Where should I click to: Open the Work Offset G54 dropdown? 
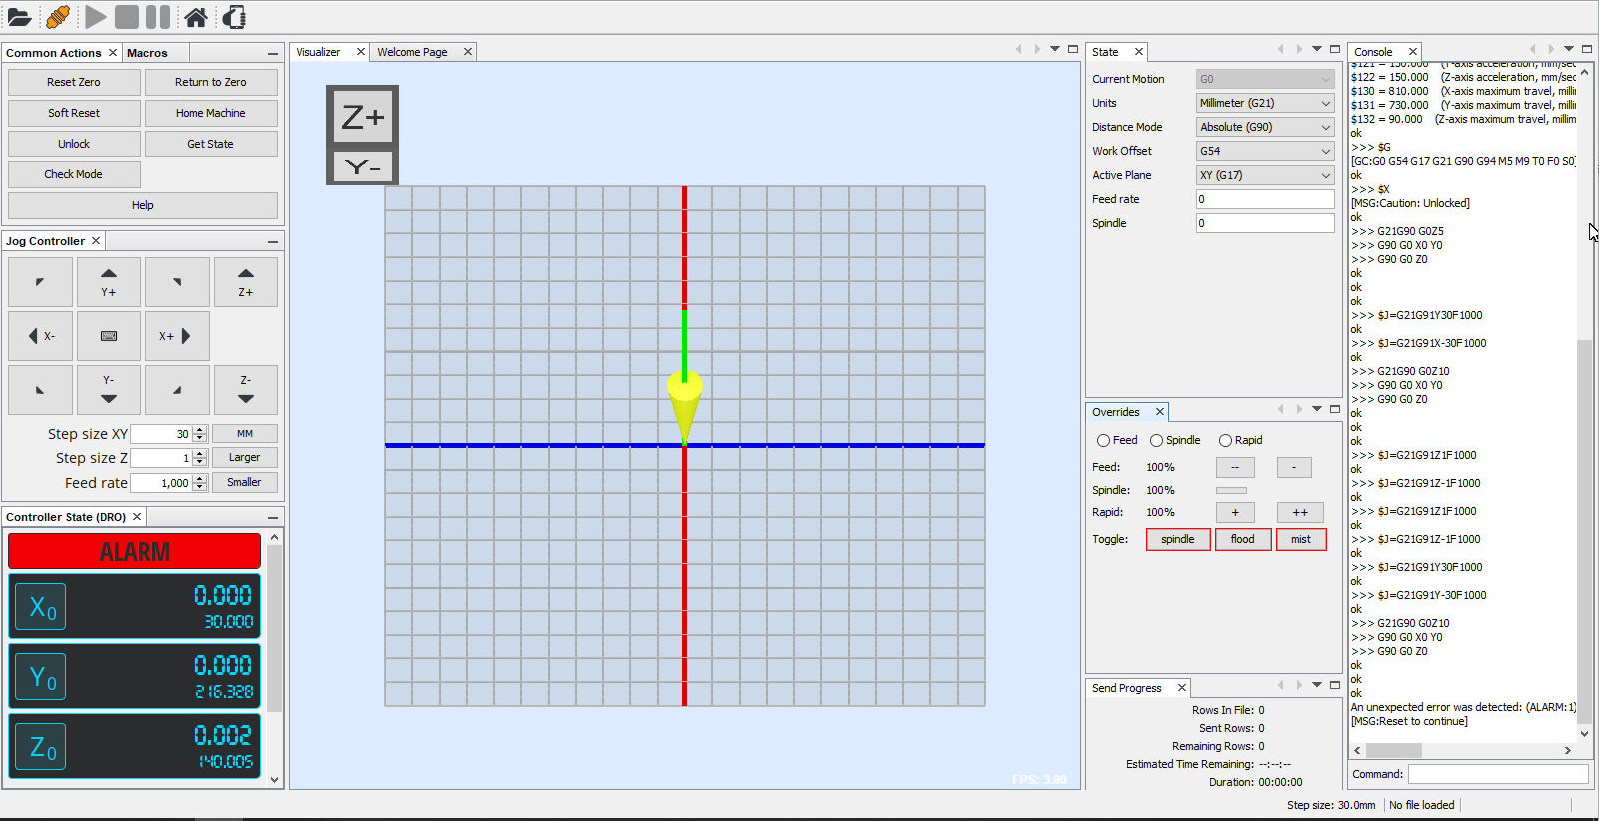tap(1265, 151)
